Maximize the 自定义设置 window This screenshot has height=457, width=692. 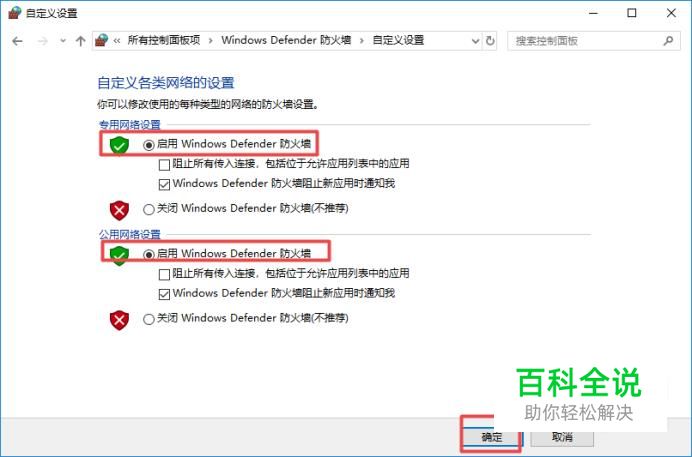[632, 13]
